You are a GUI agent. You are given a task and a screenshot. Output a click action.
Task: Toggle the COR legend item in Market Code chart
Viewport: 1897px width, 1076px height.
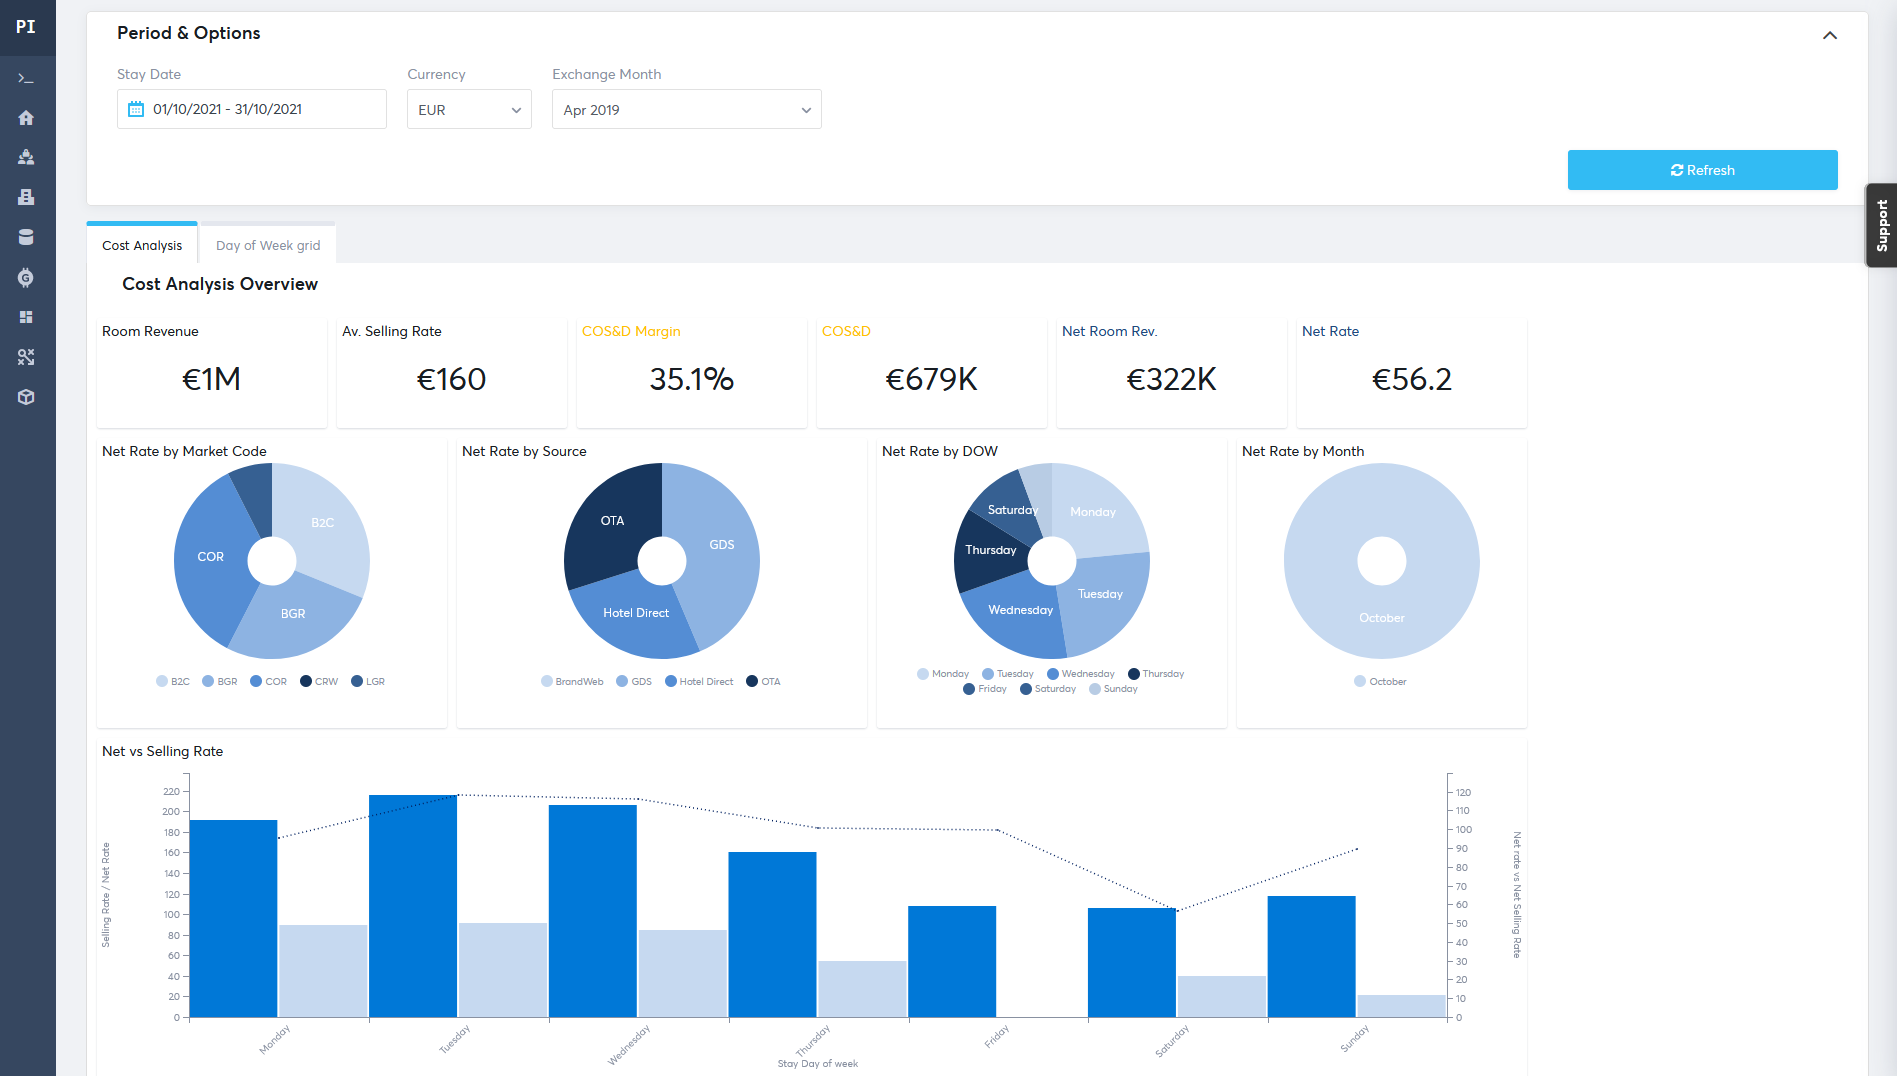tap(268, 682)
